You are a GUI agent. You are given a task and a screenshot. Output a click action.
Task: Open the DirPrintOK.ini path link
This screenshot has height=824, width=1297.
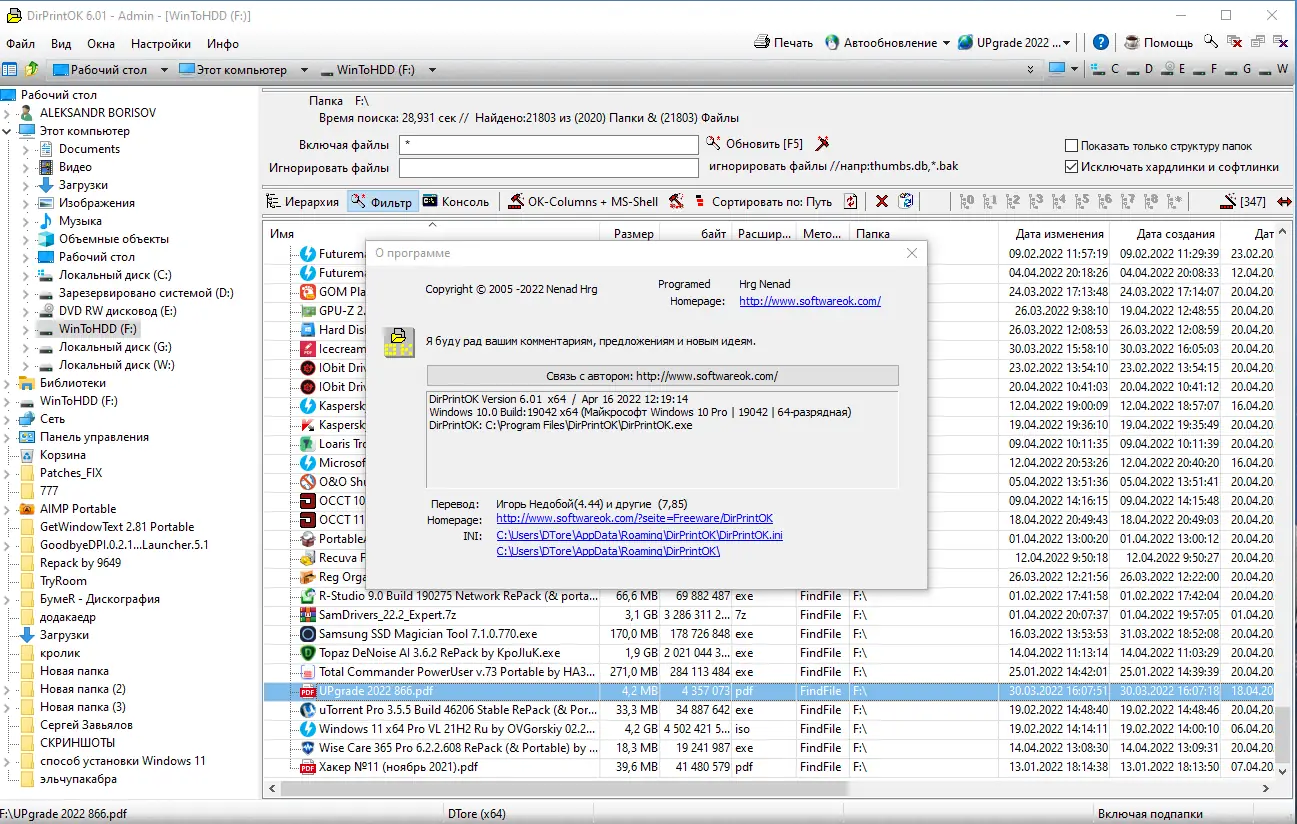(639, 535)
